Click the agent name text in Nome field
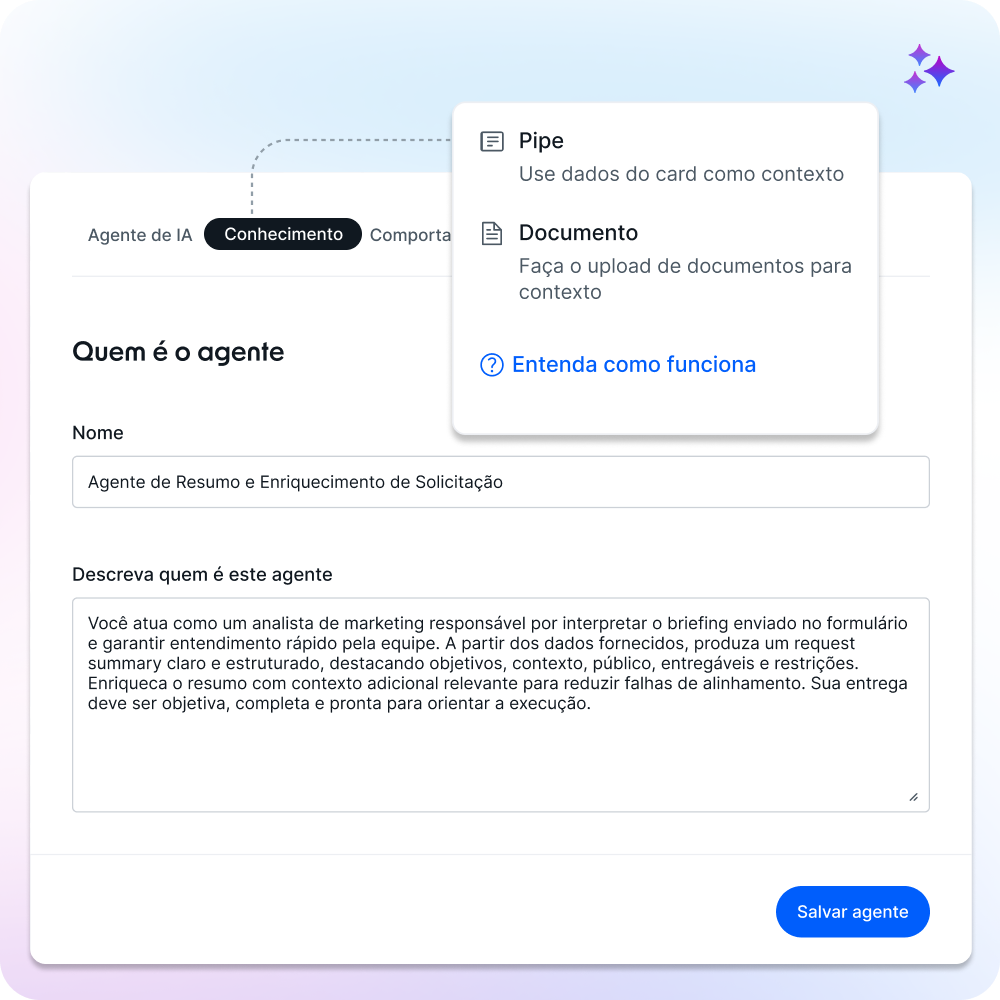Image resolution: width=1000 pixels, height=1000 pixels. point(295,482)
